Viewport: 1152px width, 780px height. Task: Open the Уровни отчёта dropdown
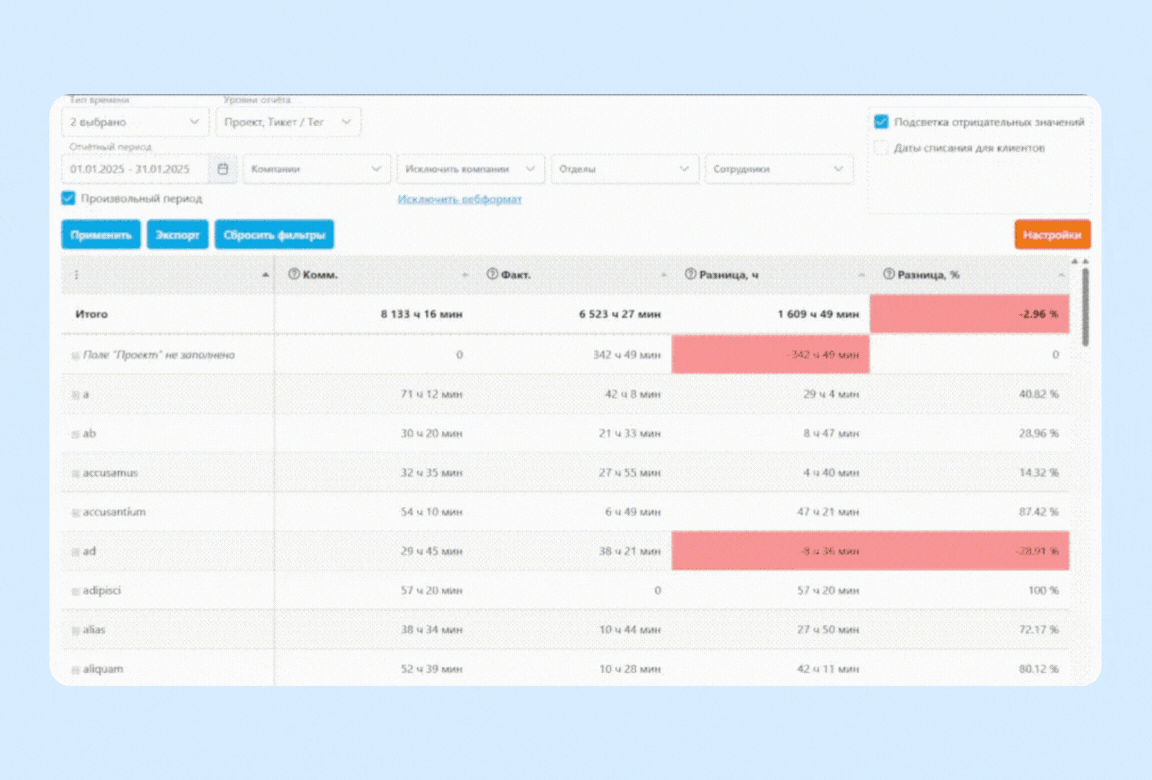pyautogui.click(x=288, y=122)
